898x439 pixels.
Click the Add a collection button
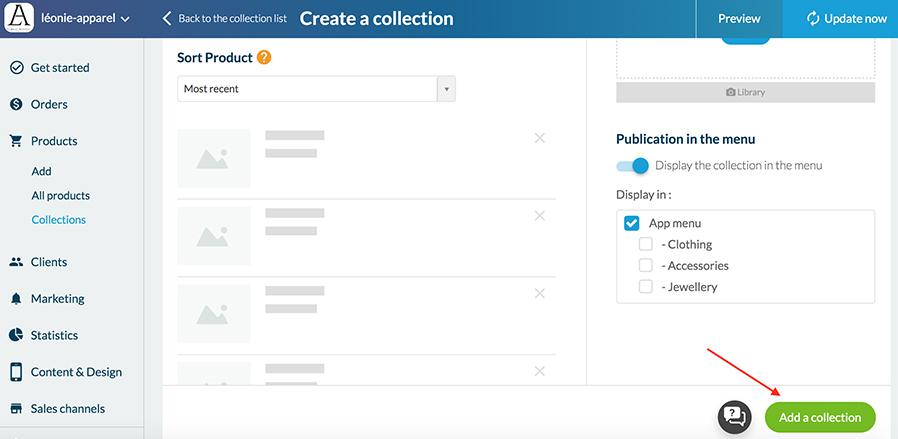click(820, 417)
